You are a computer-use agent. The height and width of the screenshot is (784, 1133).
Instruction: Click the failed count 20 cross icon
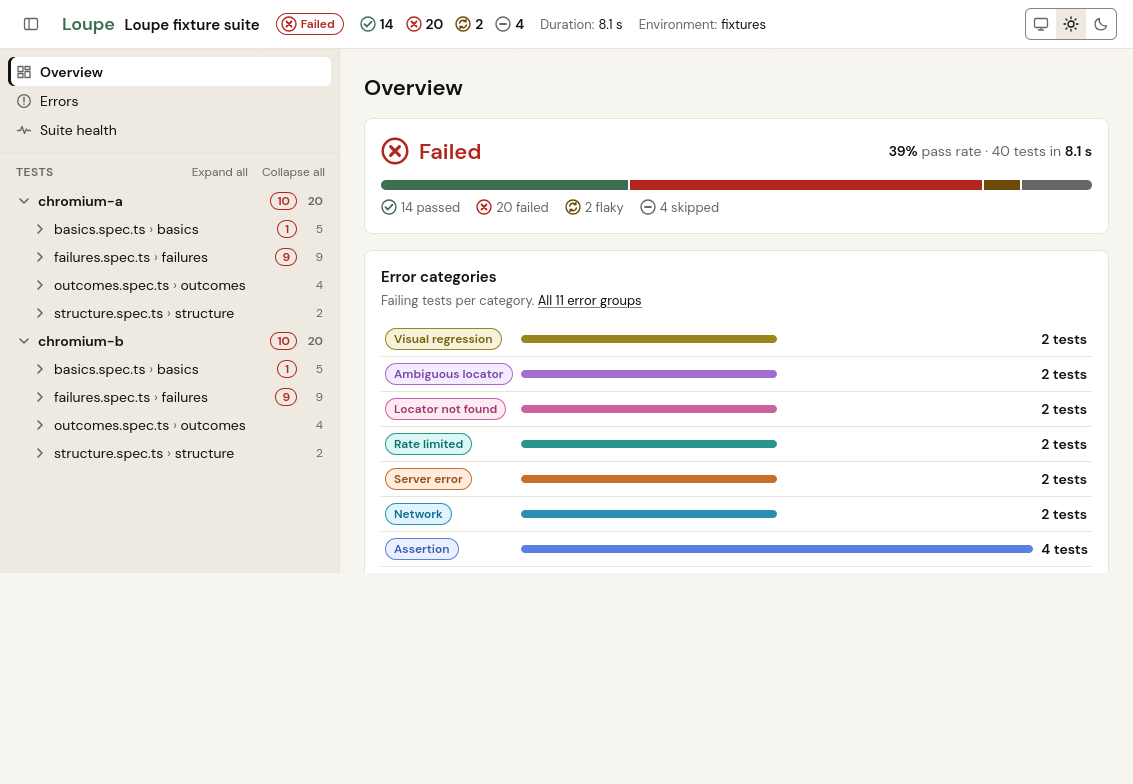413,24
